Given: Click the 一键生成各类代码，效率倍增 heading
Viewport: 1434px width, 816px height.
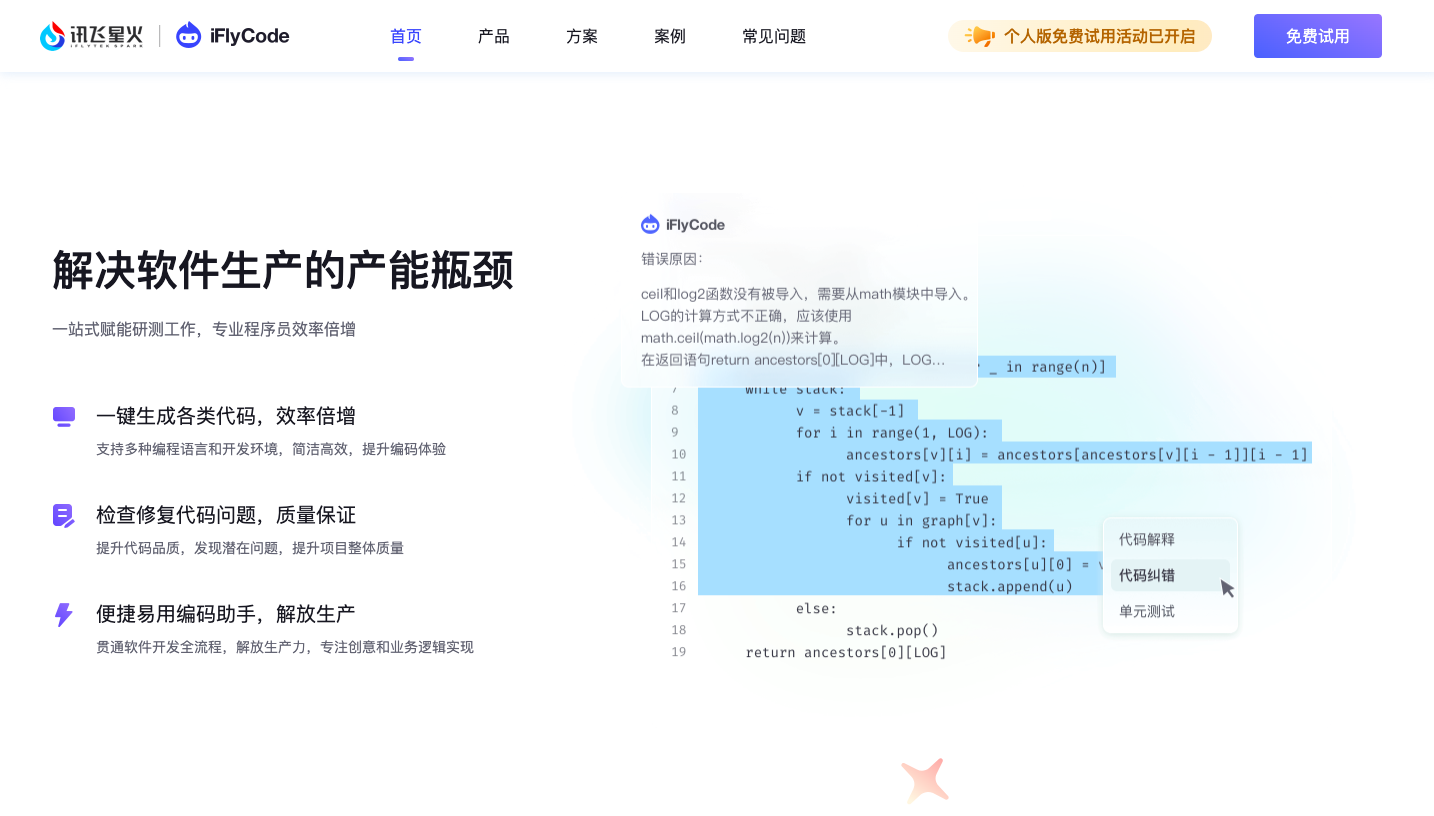Looking at the screenshot, I should coord(225,416).
